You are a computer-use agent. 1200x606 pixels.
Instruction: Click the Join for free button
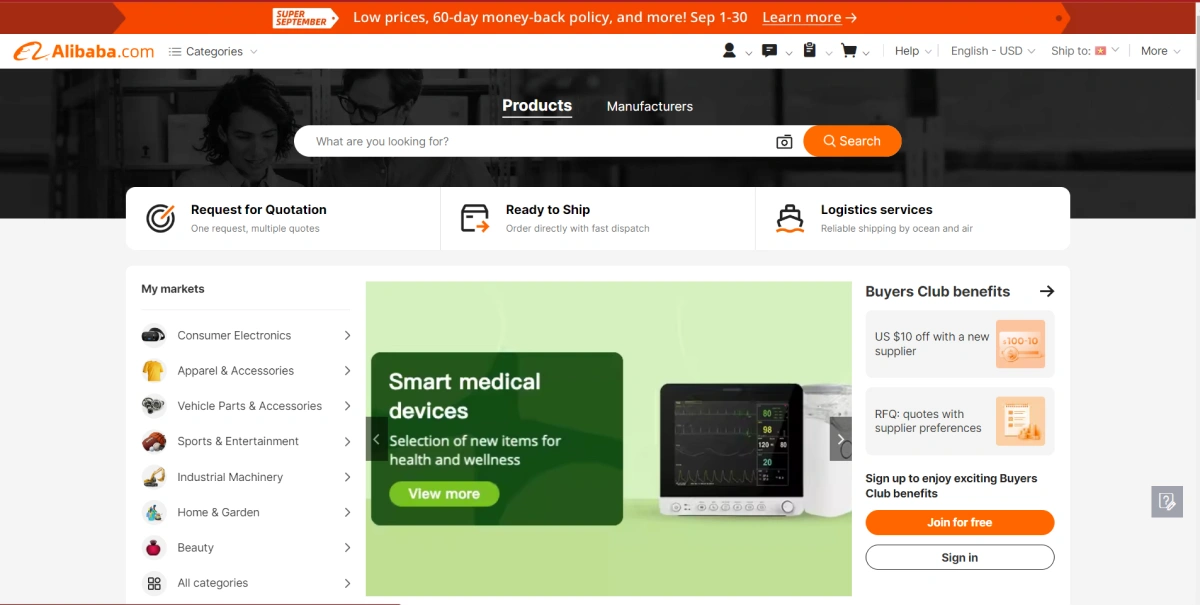pos(960,522)
